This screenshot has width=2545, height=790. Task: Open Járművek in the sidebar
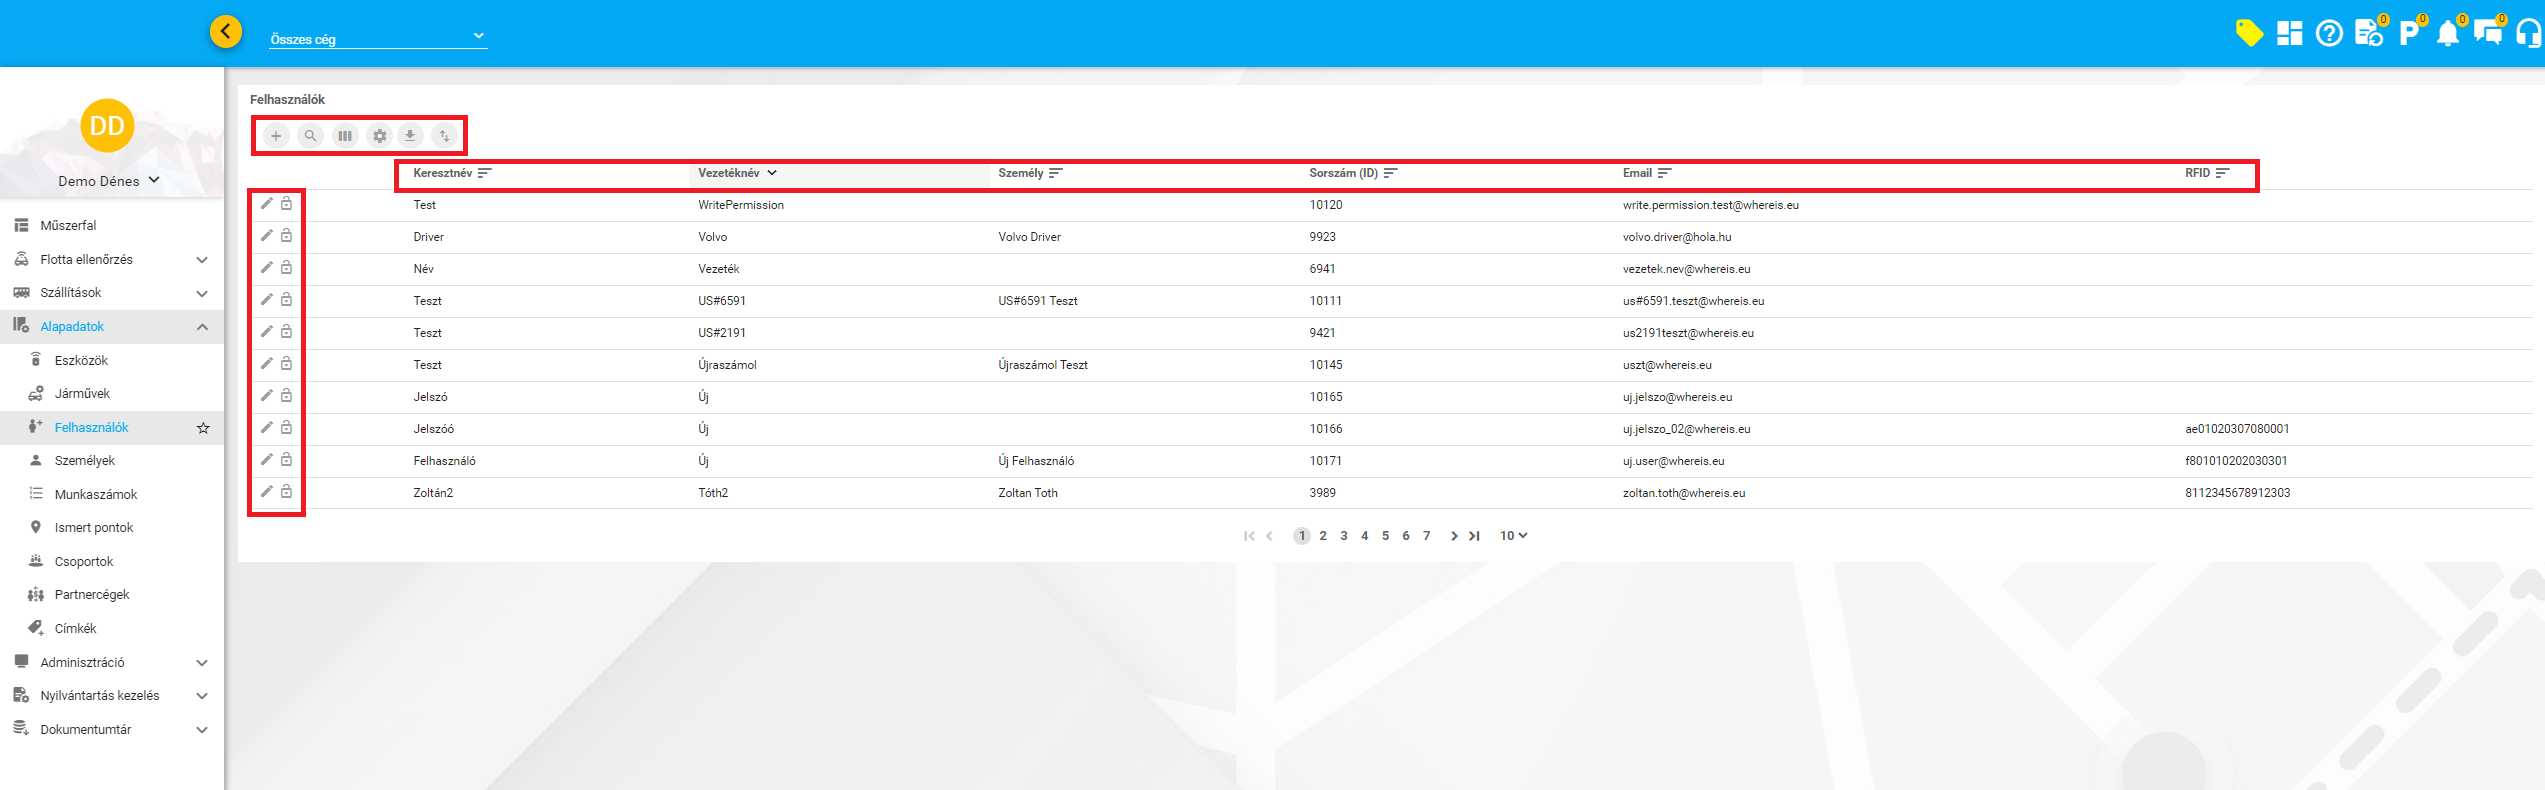[82, 394]
